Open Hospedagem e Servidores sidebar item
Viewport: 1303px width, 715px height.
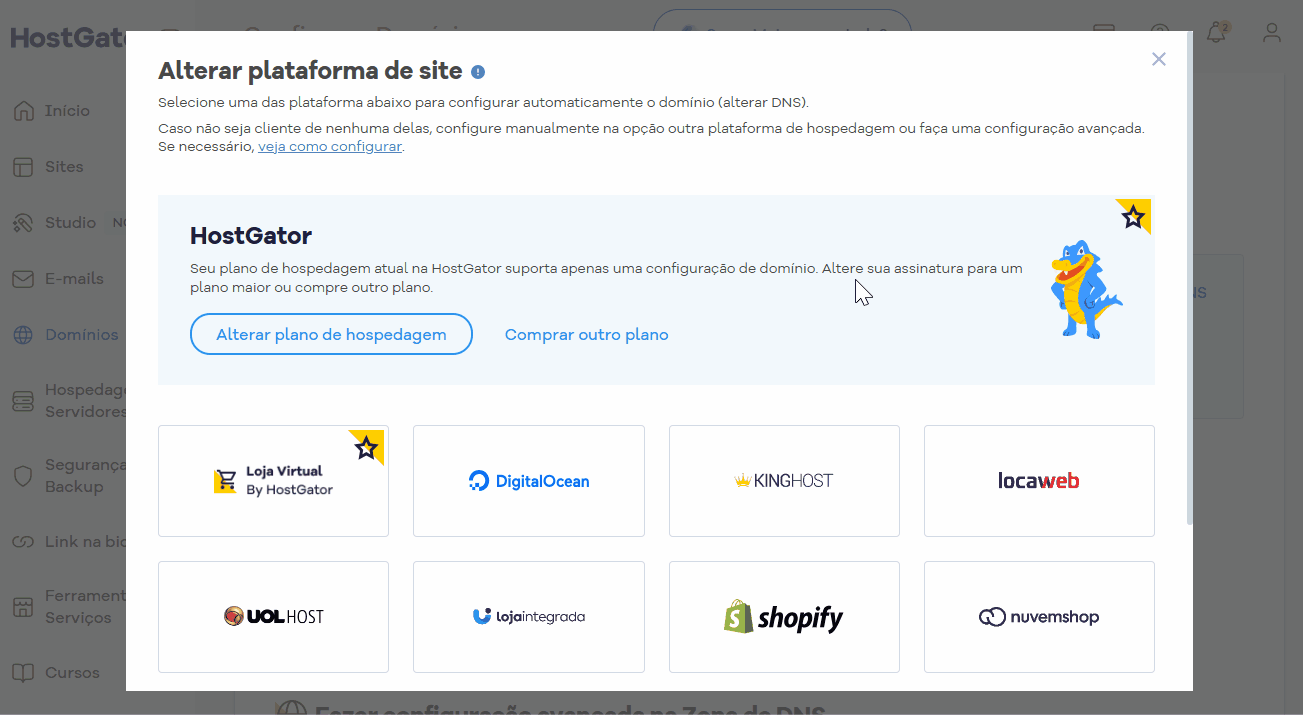[x=69, y=401]
